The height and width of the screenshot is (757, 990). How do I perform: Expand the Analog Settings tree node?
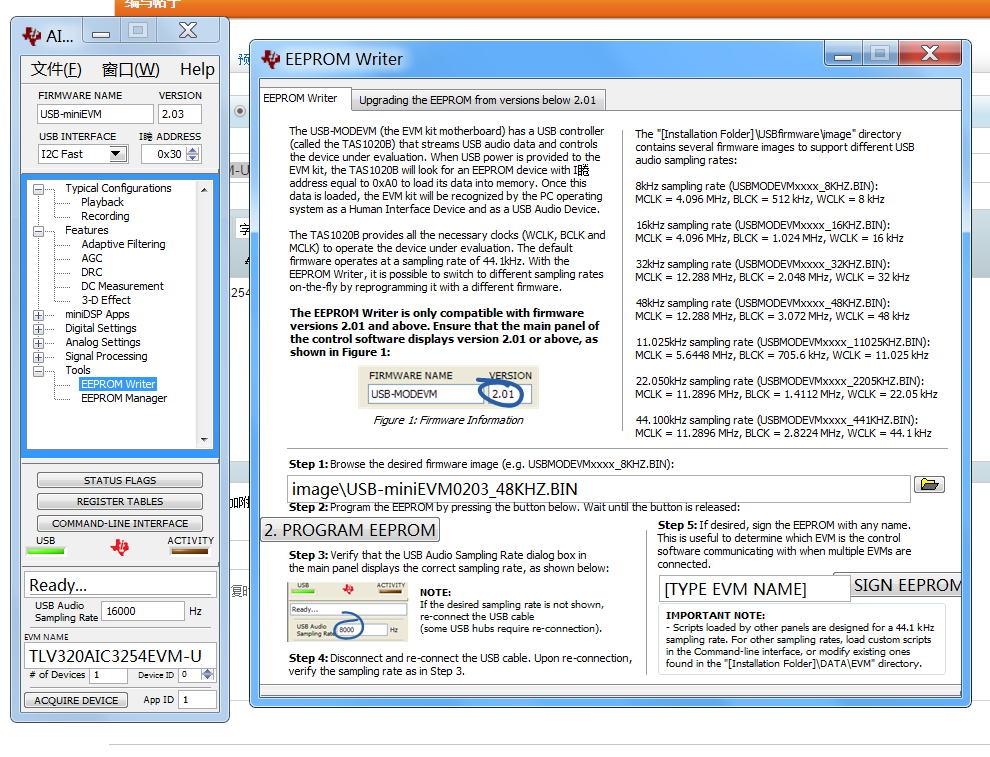(39, 343)
